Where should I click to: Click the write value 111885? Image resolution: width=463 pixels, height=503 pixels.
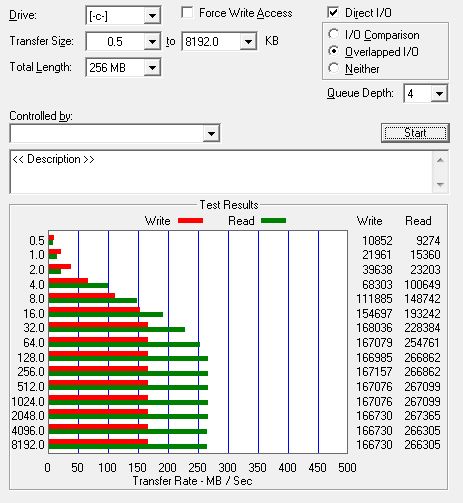374,299
